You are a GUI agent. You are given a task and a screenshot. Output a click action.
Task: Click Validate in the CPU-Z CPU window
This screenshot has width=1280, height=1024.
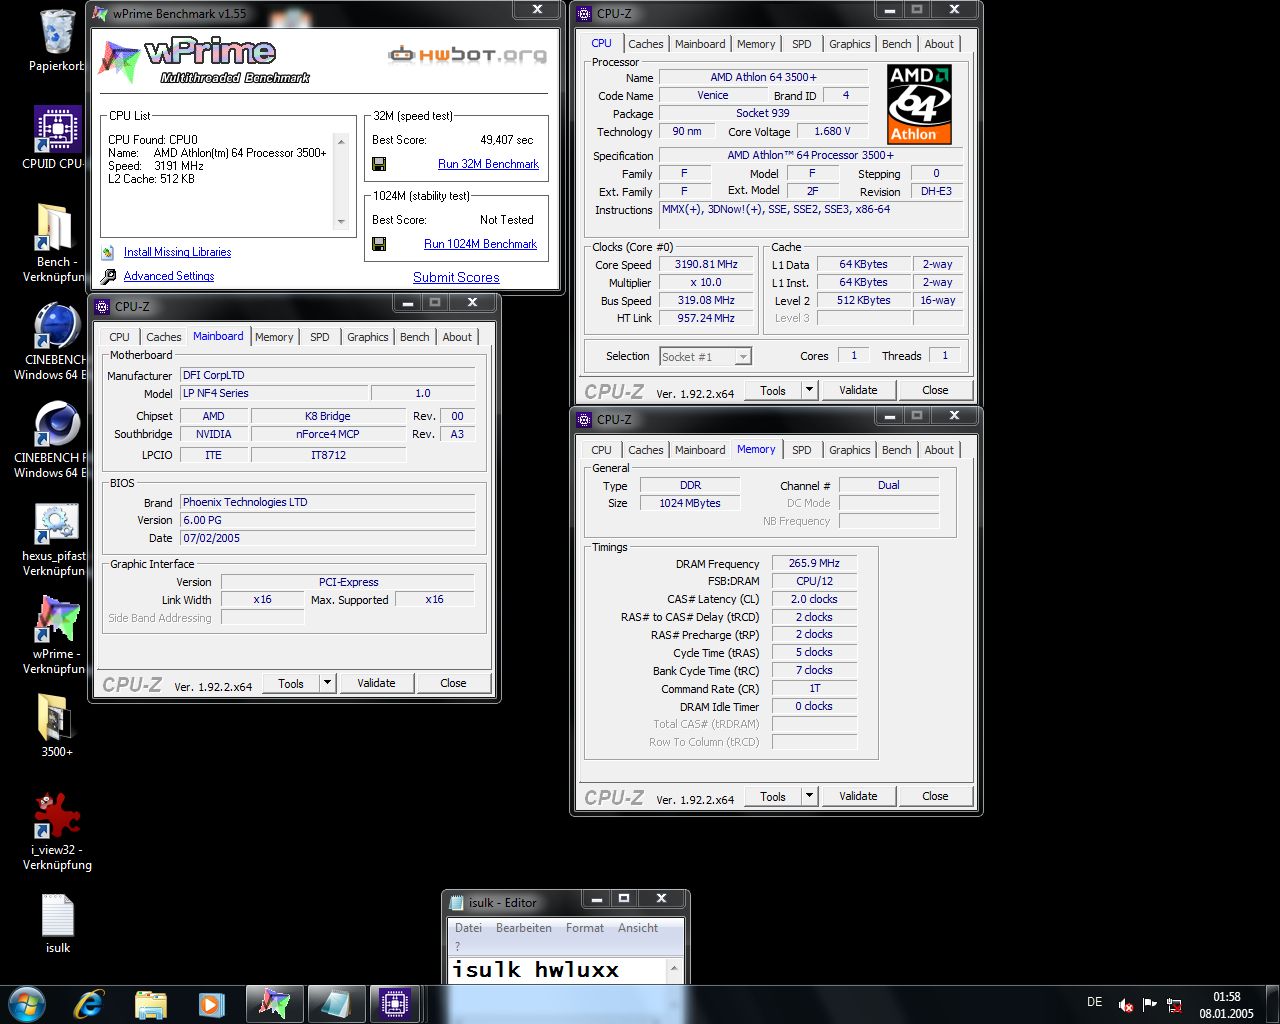[x=858, y=390]
